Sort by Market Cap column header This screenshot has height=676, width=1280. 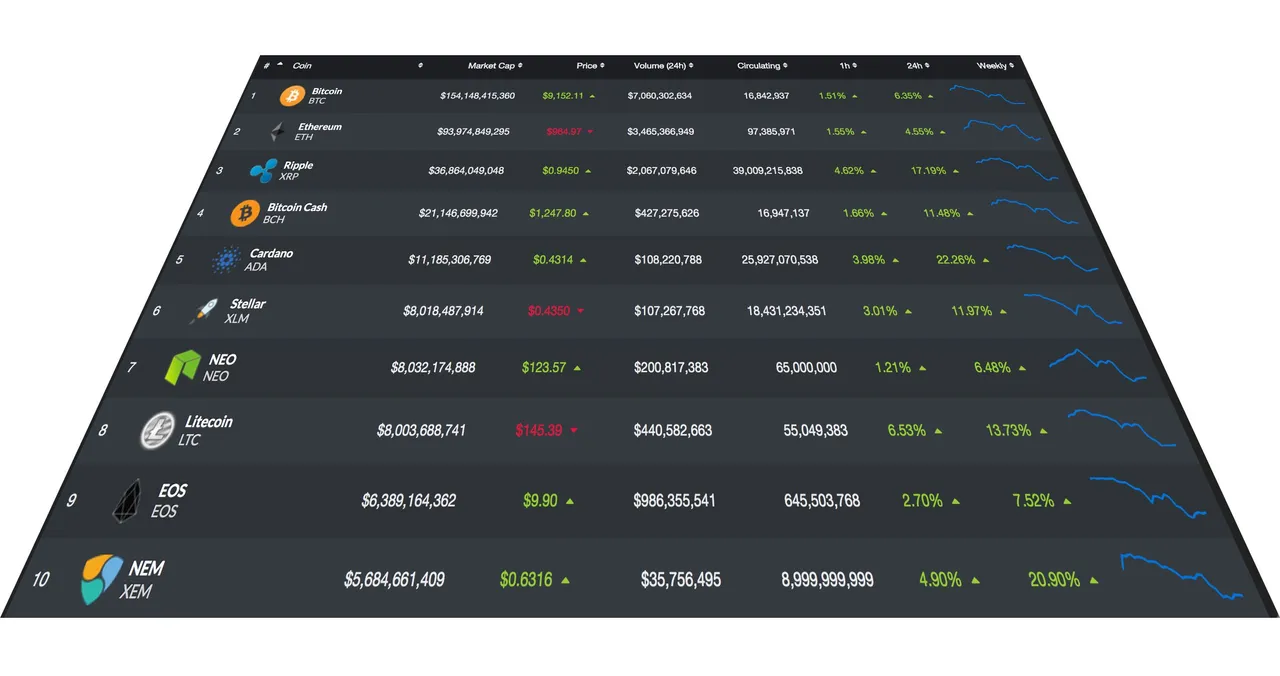[495, 66]
